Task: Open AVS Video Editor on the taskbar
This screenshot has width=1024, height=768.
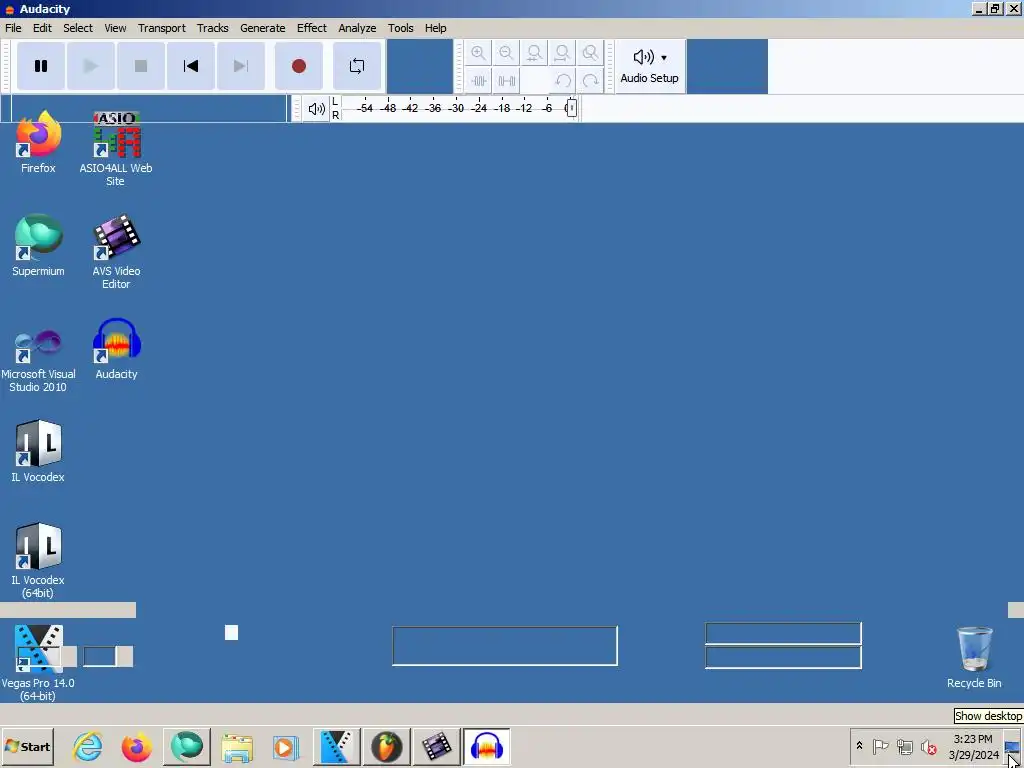Action: (436, 746)
